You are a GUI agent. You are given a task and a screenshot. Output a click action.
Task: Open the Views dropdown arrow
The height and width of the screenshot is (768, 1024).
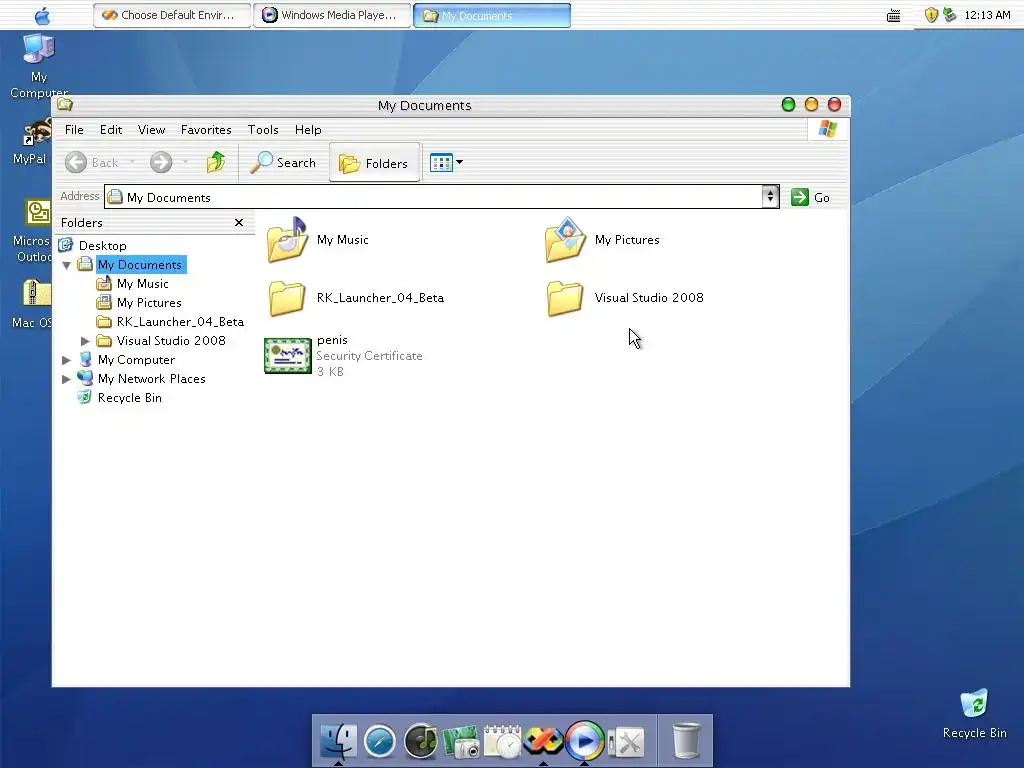[x=460, y=162]
